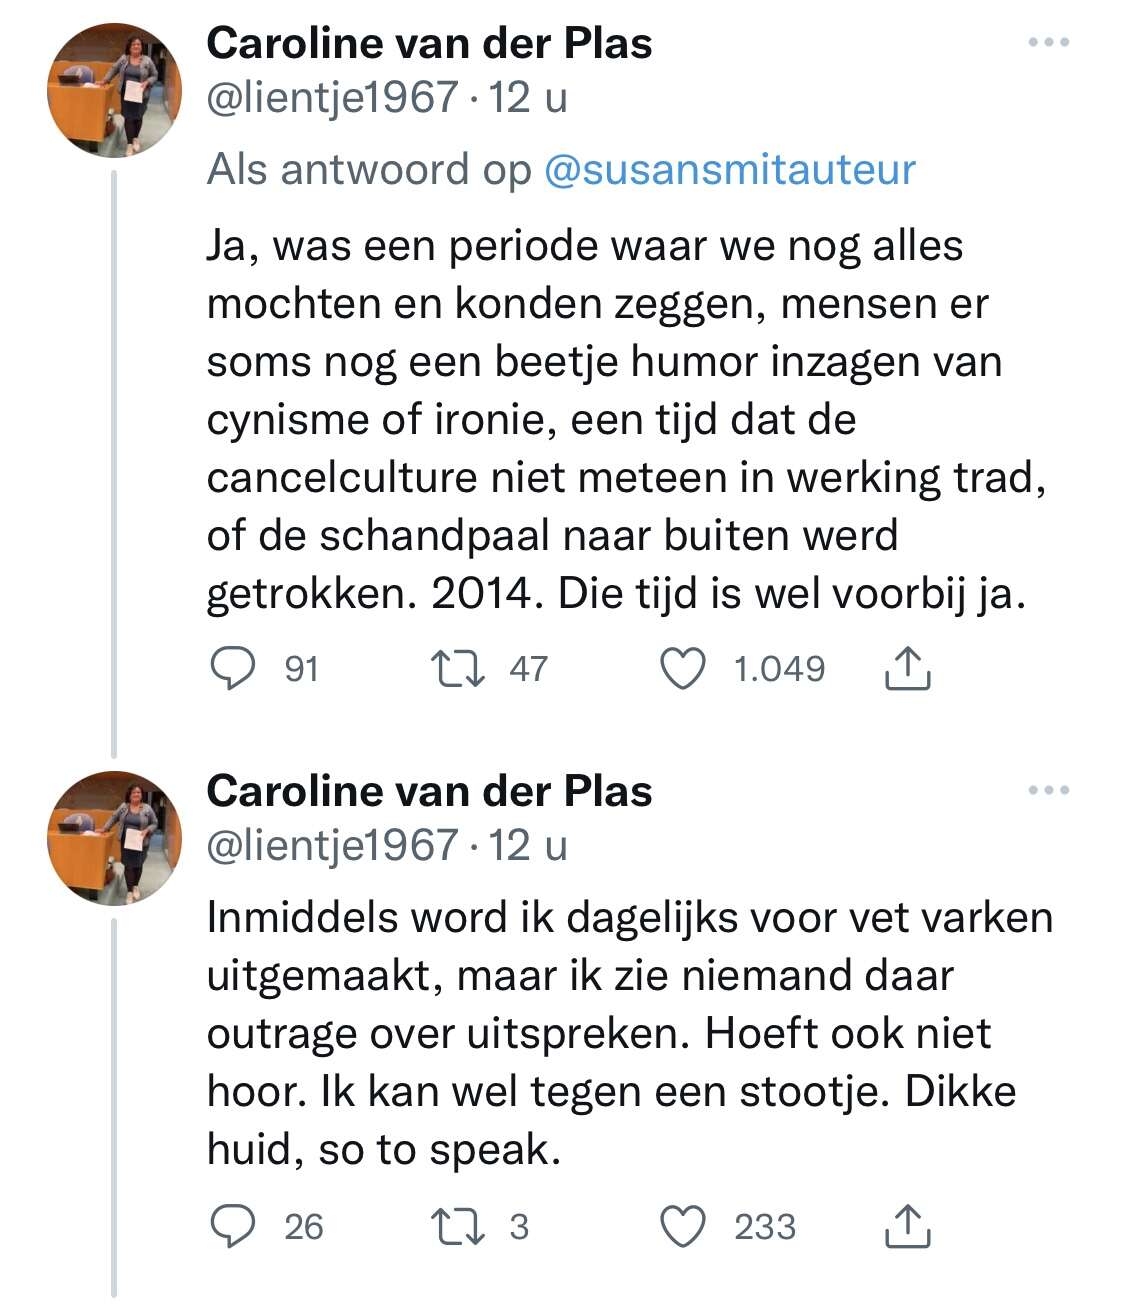Like the tweet with 233 likes
This screenshot has width=1124, height=1313.
684,1226
